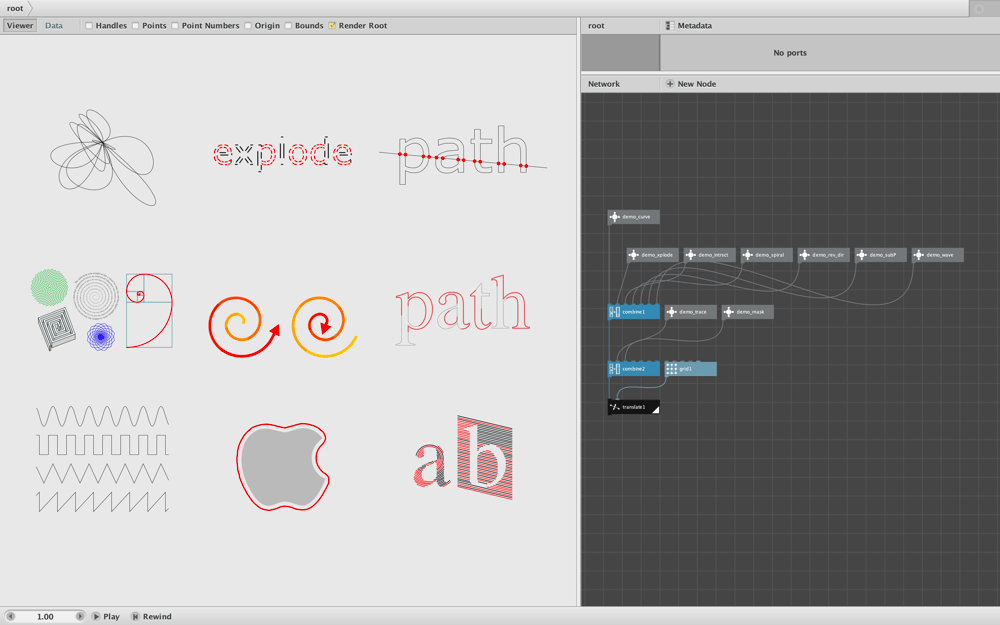This screenshot has width=1000, height=625.
Task: Enable the Origin checkbox
Action: 248,26
